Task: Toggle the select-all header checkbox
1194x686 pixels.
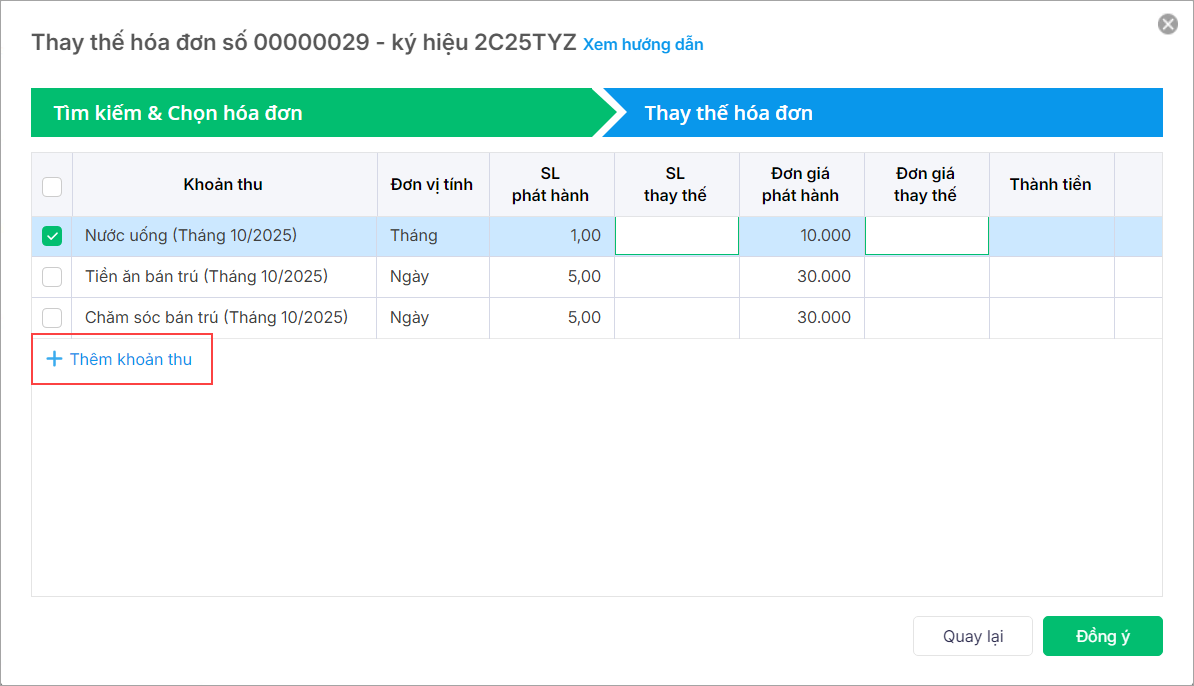Action: point(52,186)
